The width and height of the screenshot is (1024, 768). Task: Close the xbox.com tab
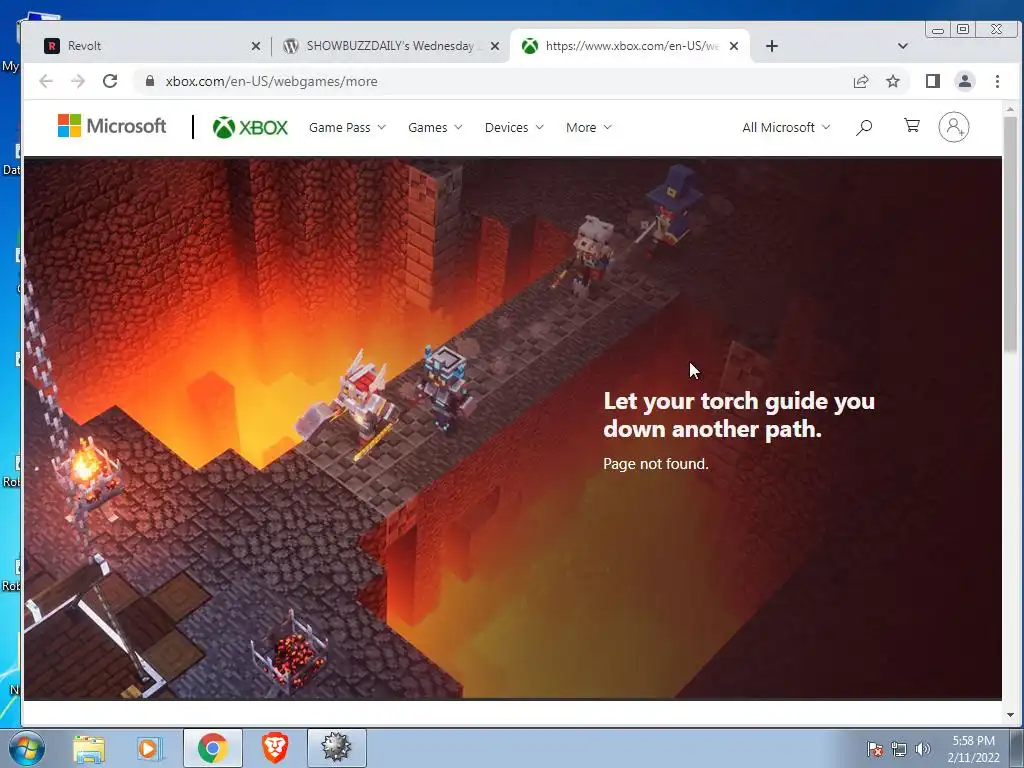tap(734, 46)
